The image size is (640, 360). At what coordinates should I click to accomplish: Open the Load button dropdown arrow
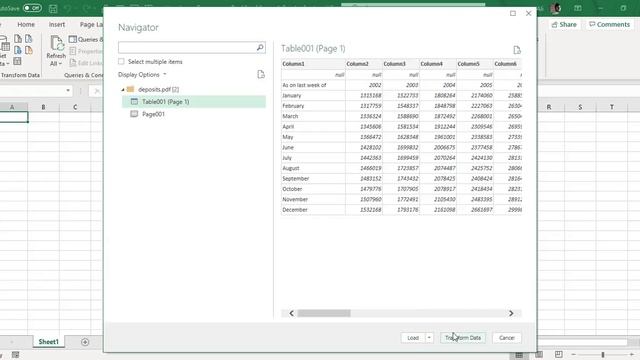pyautogui.click(x=429, y=338)
